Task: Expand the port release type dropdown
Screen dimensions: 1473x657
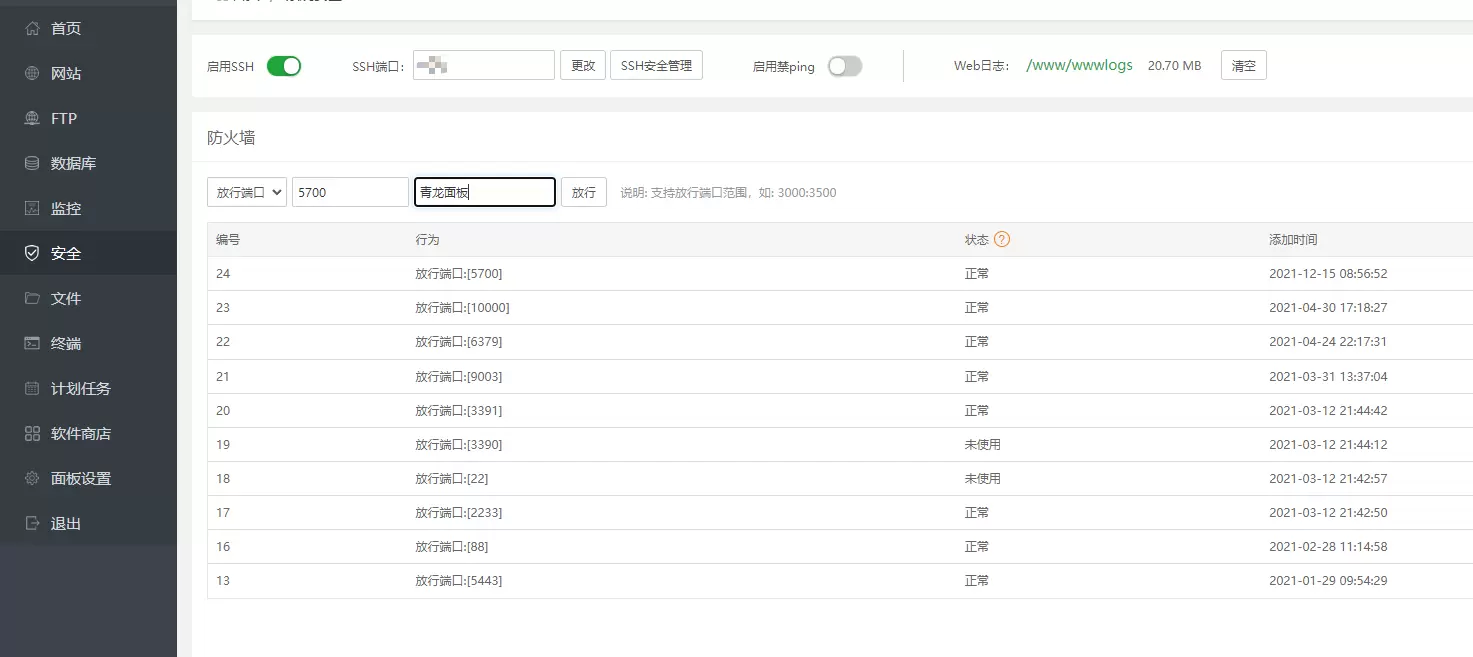Action: click(247, 192)
